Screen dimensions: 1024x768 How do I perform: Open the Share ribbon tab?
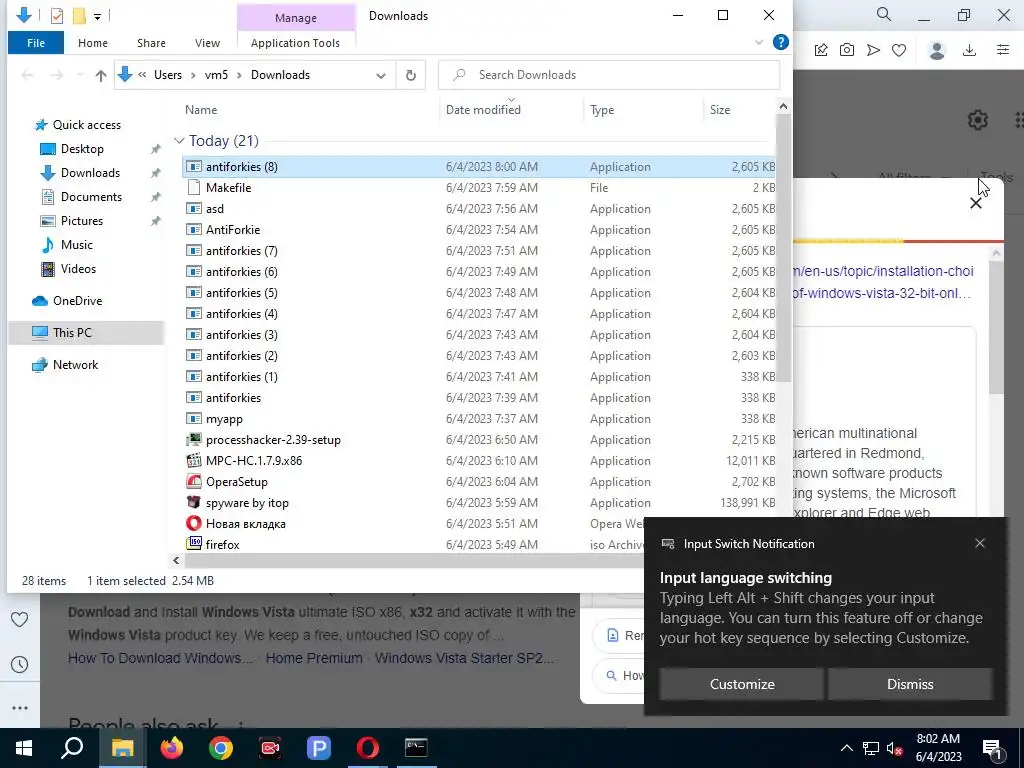[x=151, y=43]
